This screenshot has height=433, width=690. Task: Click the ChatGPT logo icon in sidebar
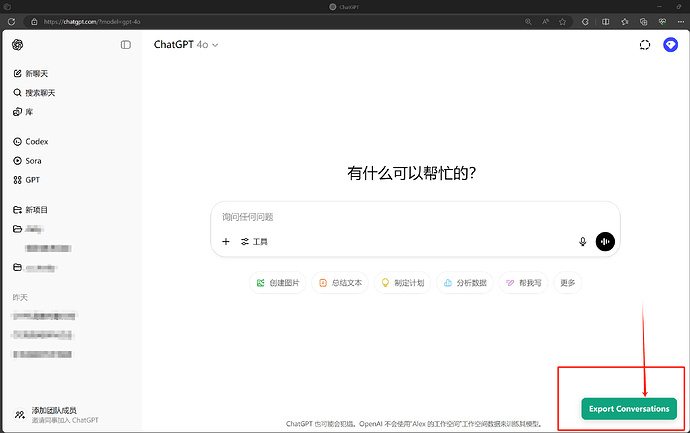click(x=18, y=44)
